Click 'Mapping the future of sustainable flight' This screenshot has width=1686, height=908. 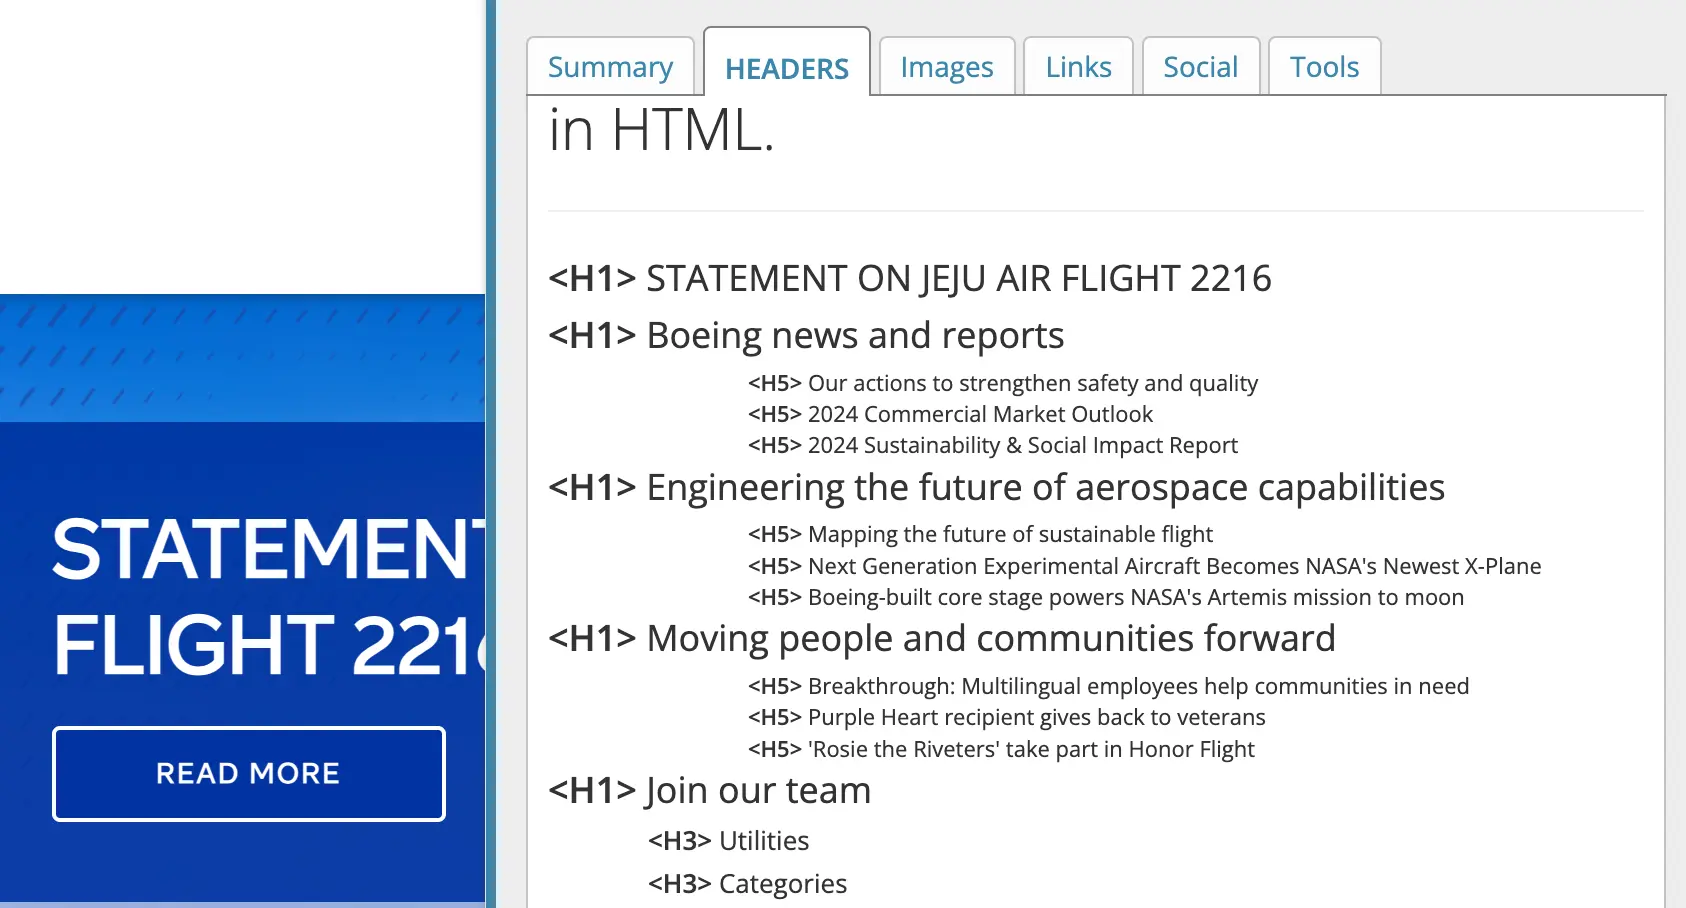click(980, 534)
